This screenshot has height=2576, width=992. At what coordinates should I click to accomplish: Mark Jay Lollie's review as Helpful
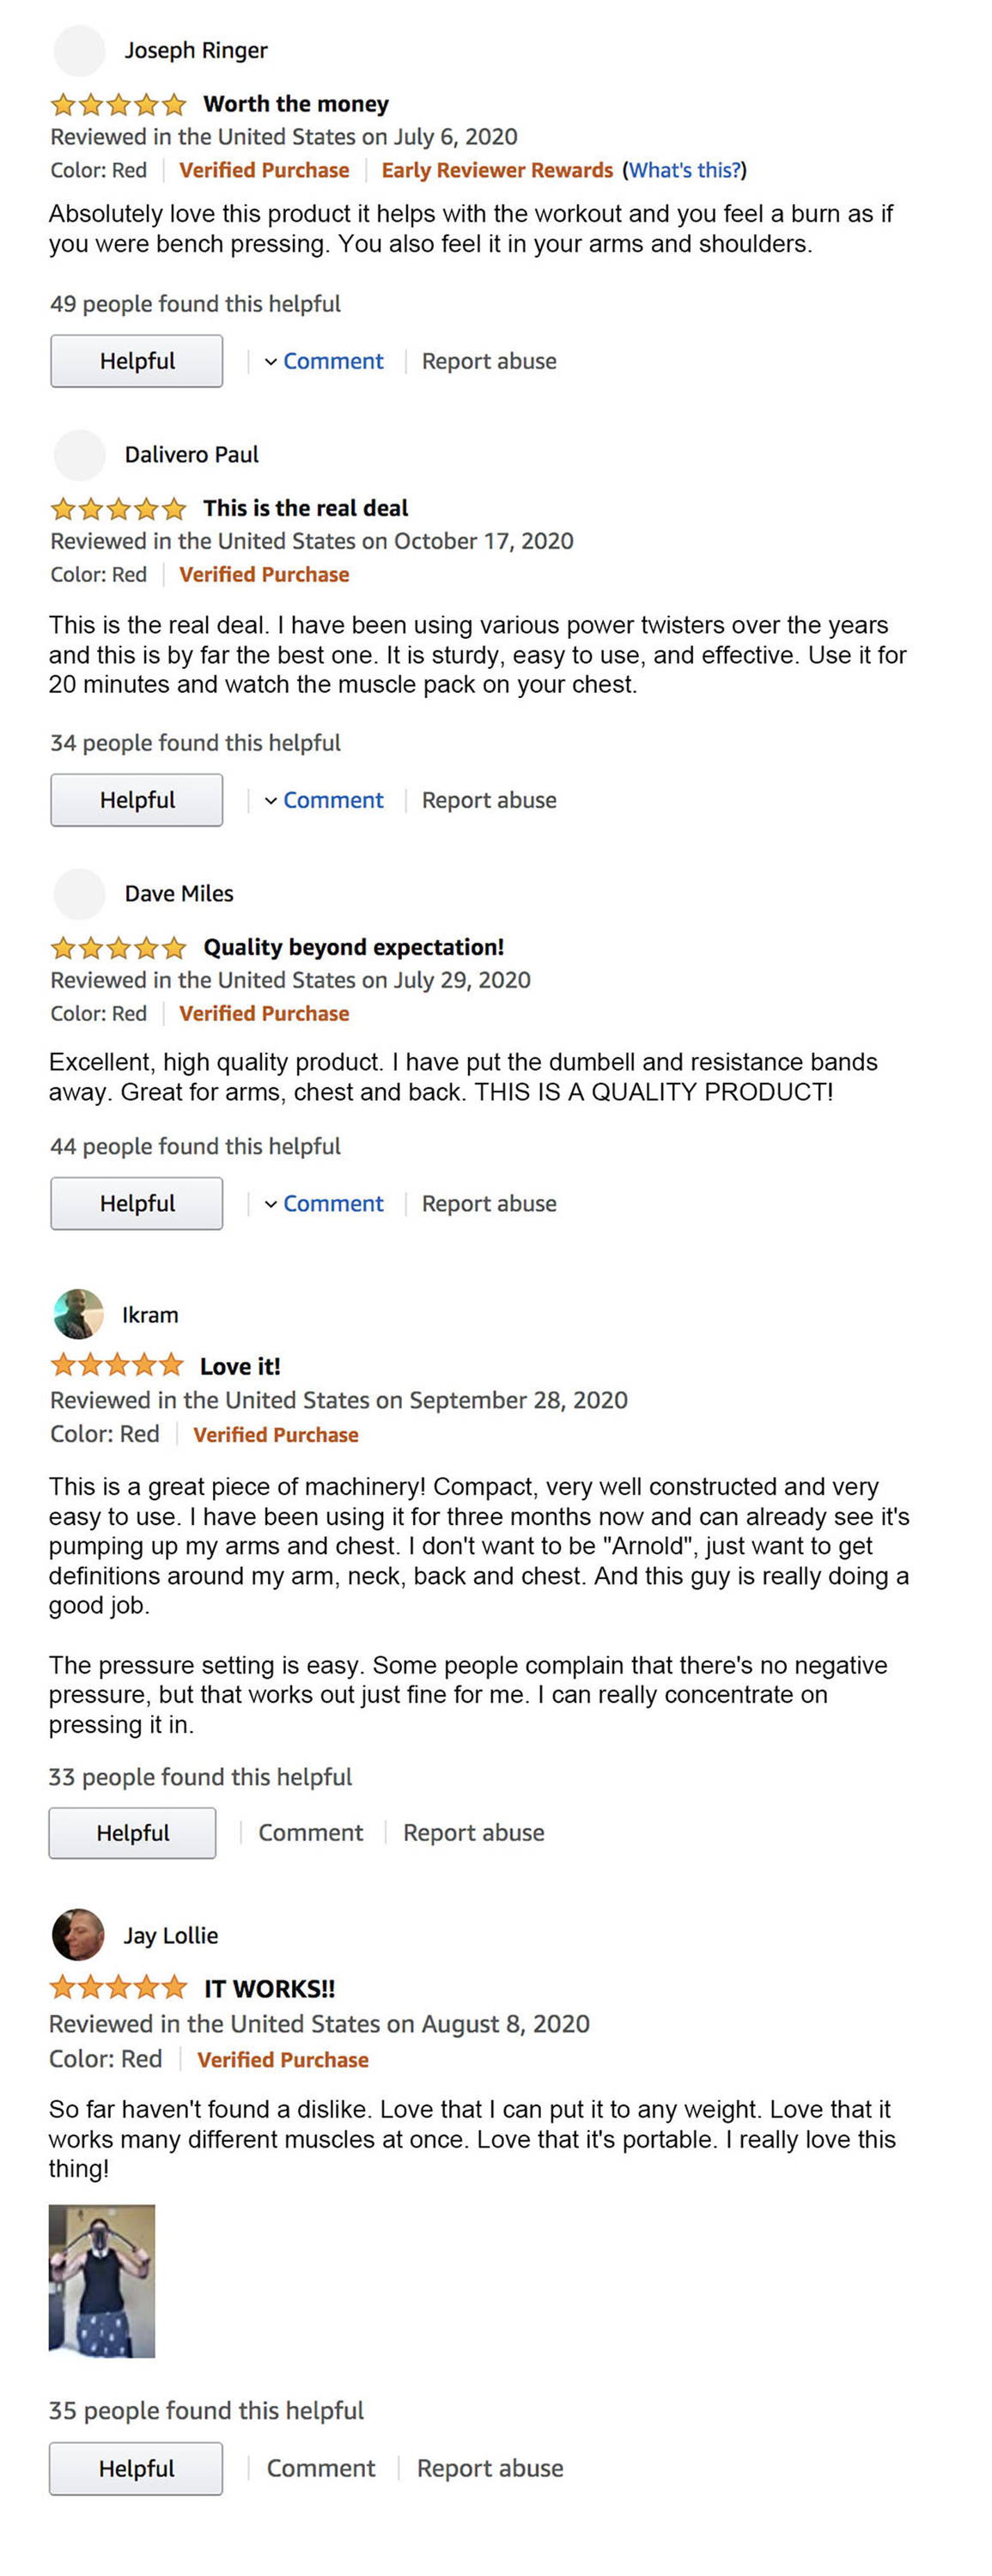click(x=136, y=2469)
